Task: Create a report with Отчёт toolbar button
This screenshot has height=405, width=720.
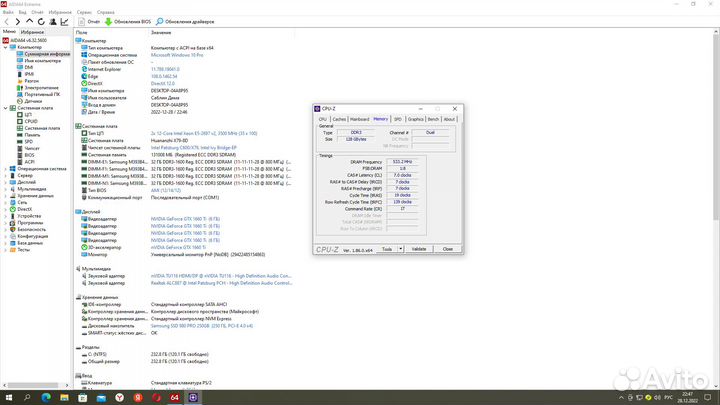Action: [89, 22]
